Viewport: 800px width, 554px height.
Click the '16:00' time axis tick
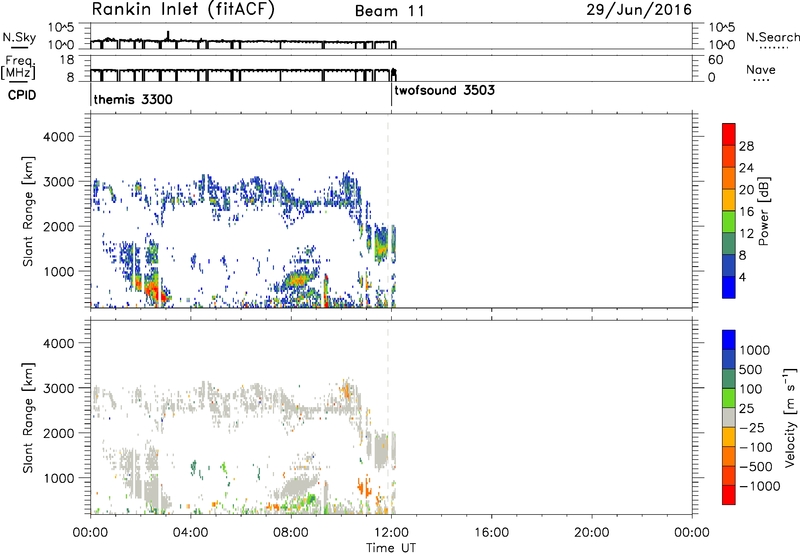(491, 533)
